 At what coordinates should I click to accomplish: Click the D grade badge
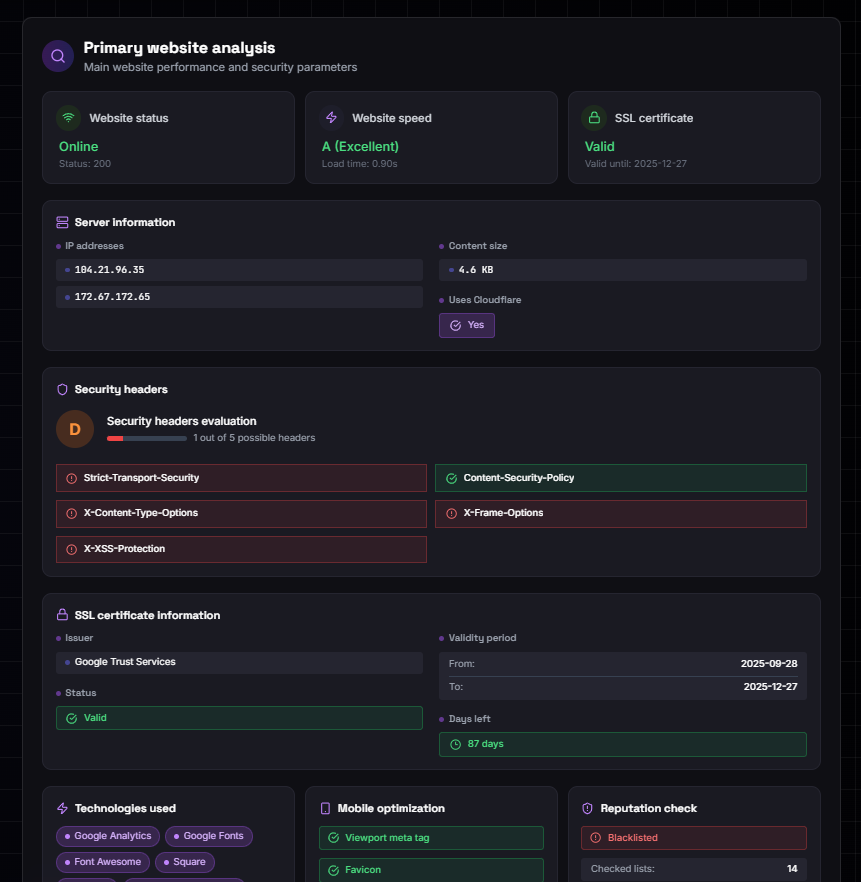click(75, 429)
